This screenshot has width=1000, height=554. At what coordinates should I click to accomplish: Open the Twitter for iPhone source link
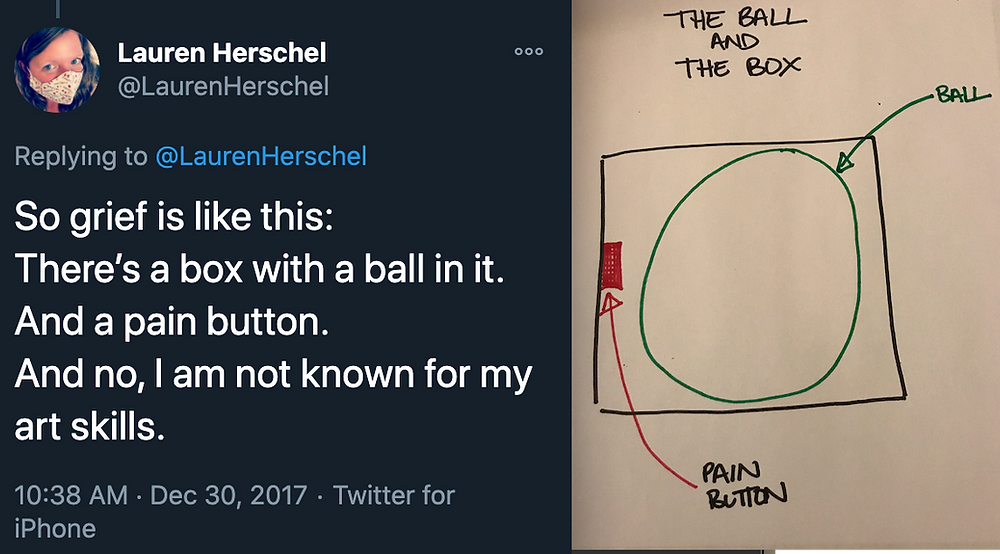pyautogui.click(x=235, y=512)
